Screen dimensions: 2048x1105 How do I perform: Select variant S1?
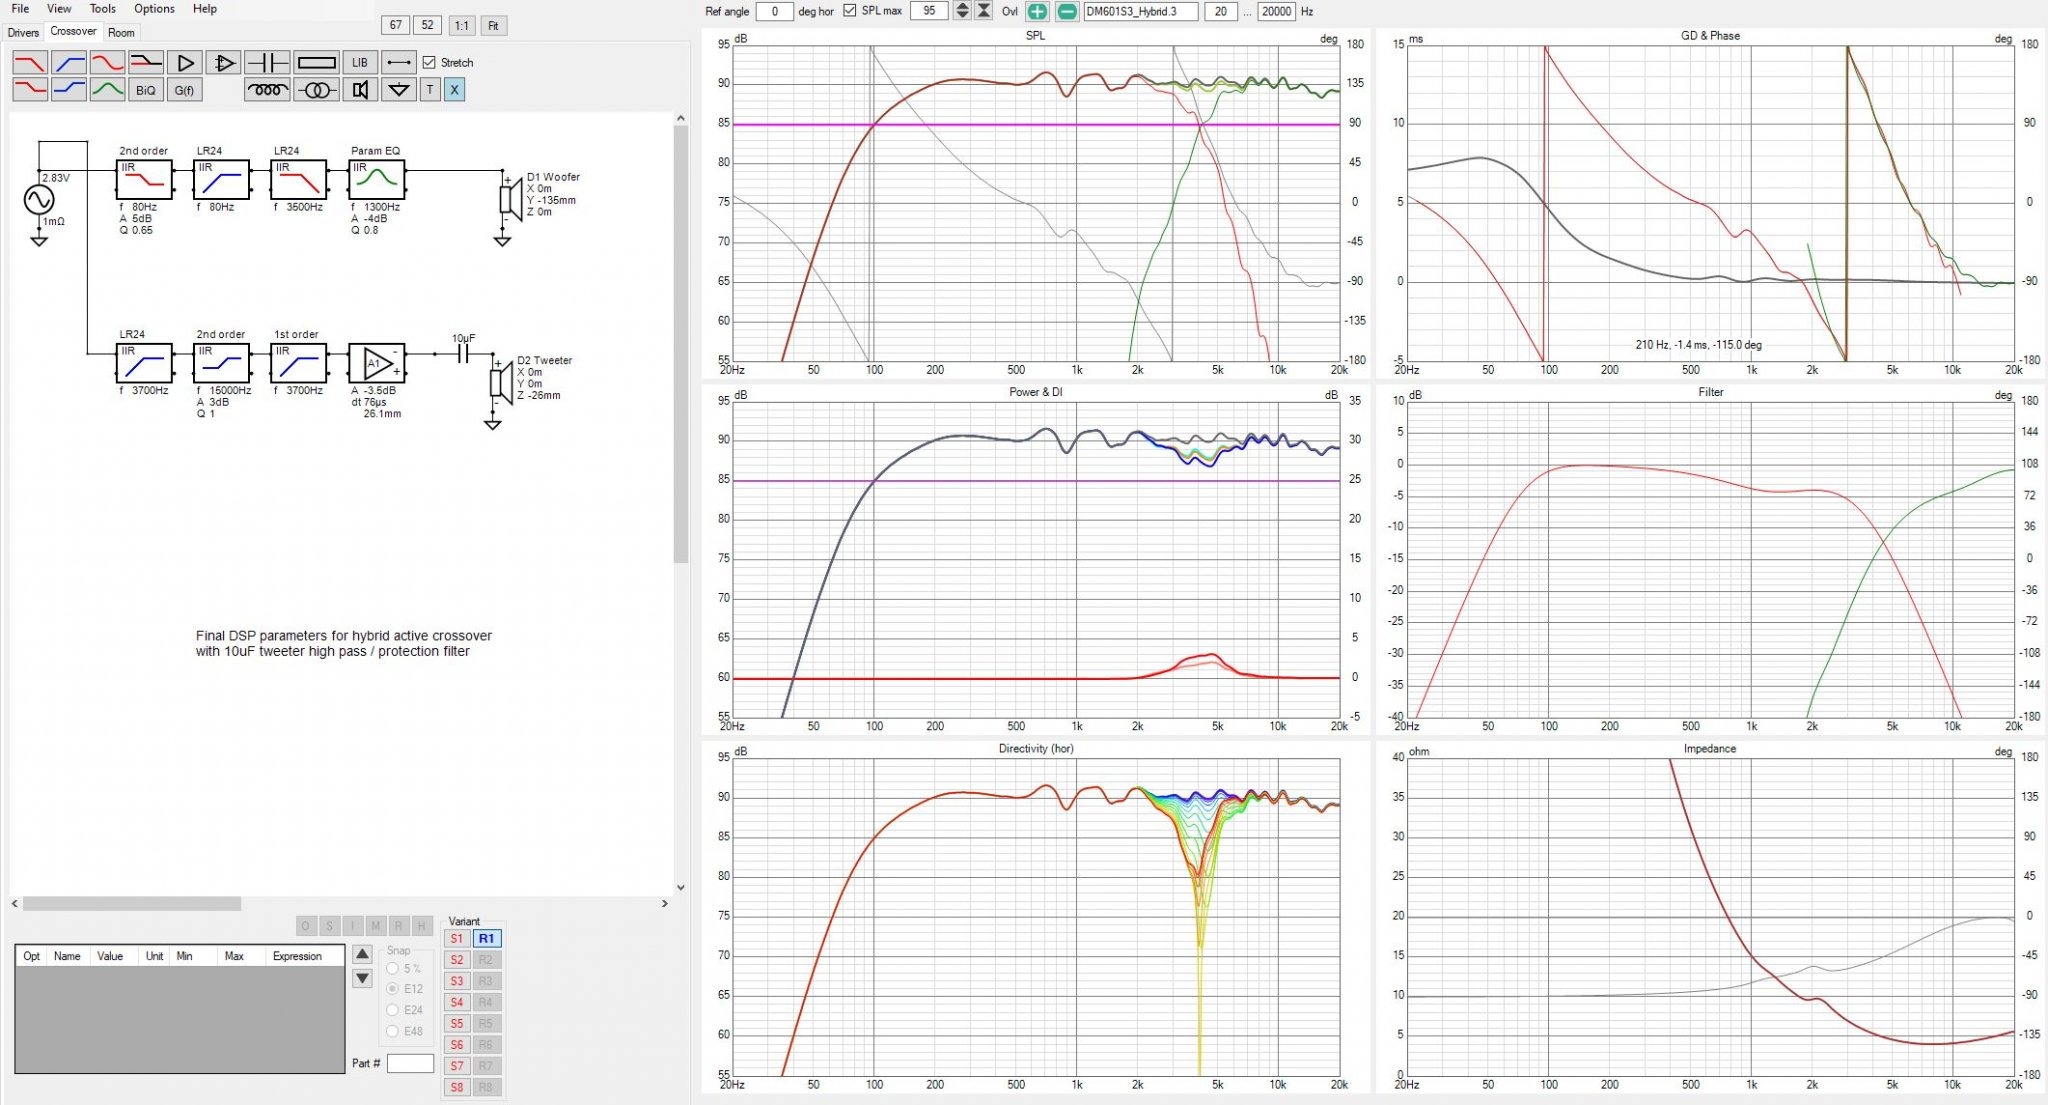pyautogui.click(x=457, y=938)
